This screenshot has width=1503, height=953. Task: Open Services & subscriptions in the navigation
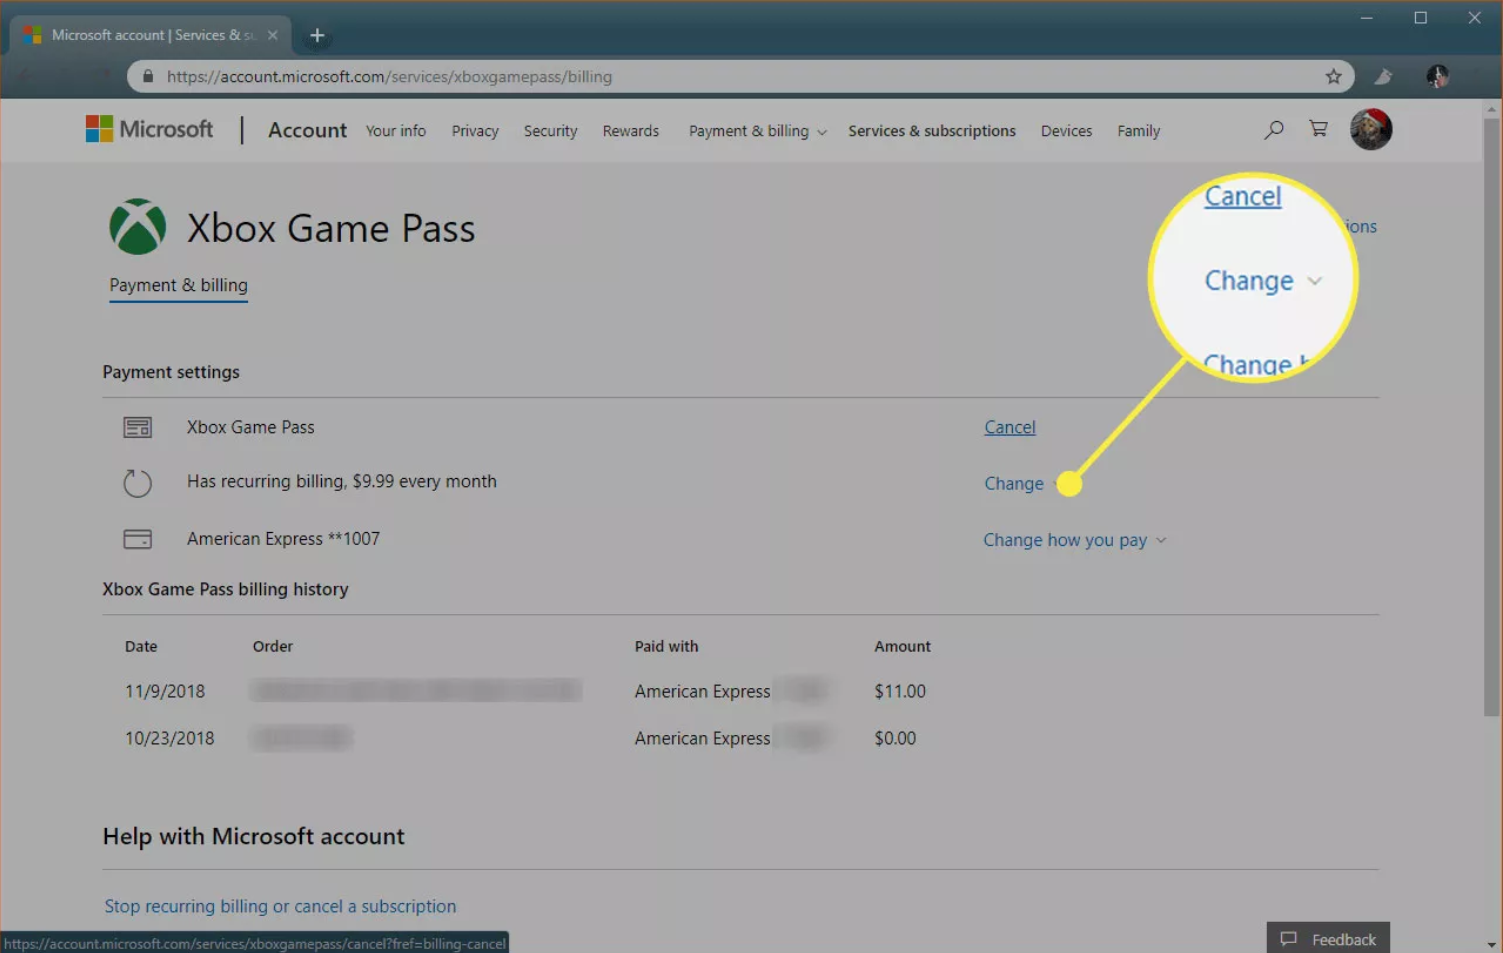pos(932,131)
